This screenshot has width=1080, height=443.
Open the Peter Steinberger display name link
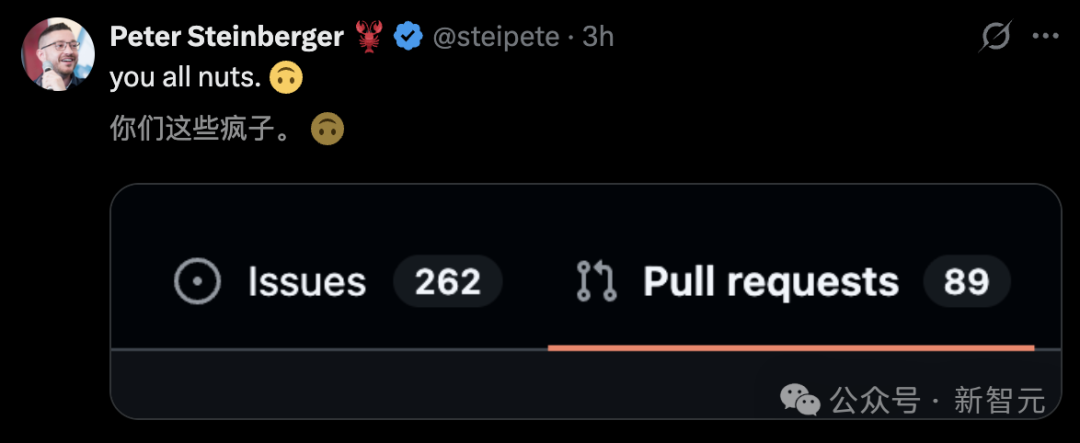click(226, 37)
